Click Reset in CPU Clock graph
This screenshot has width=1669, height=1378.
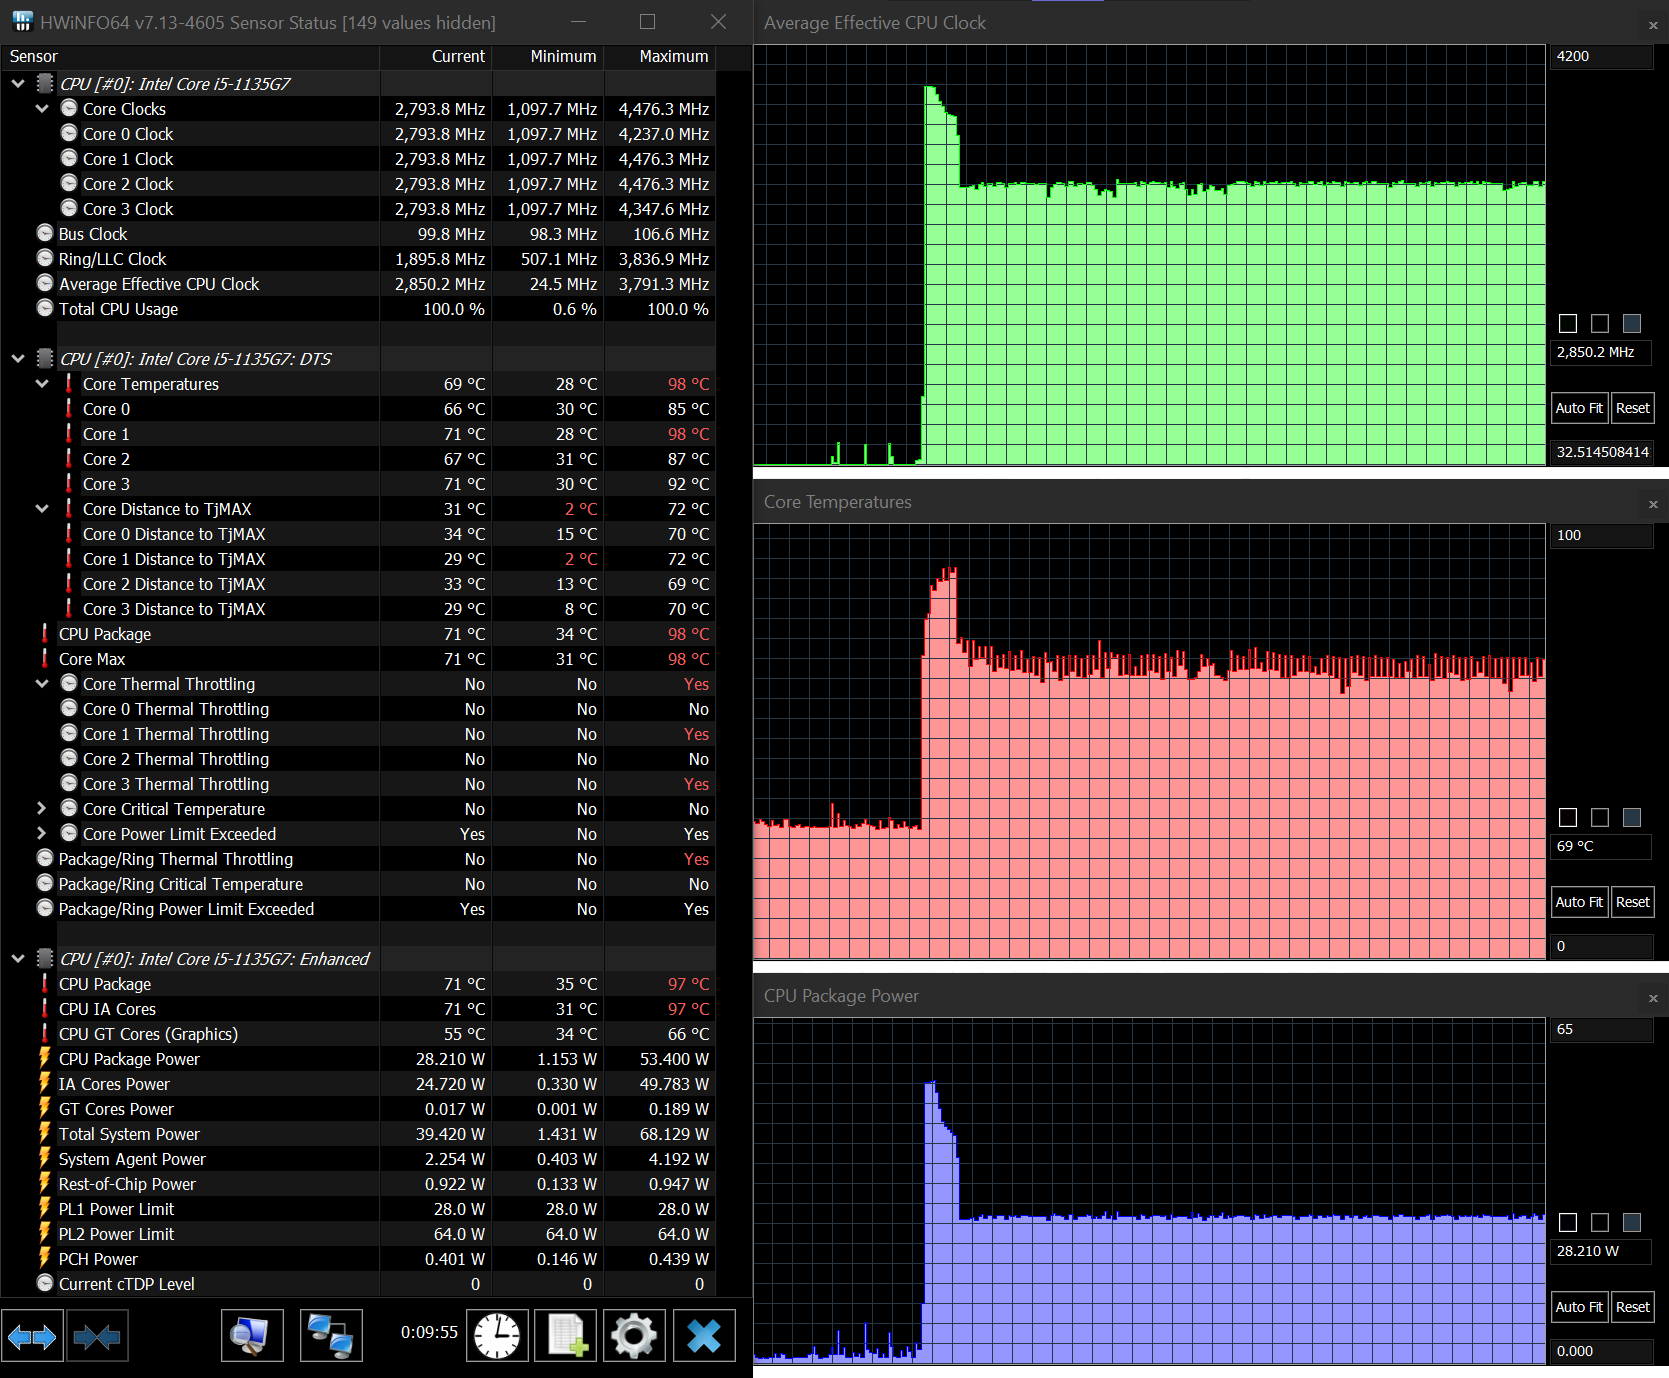(x=1632, y=408)
